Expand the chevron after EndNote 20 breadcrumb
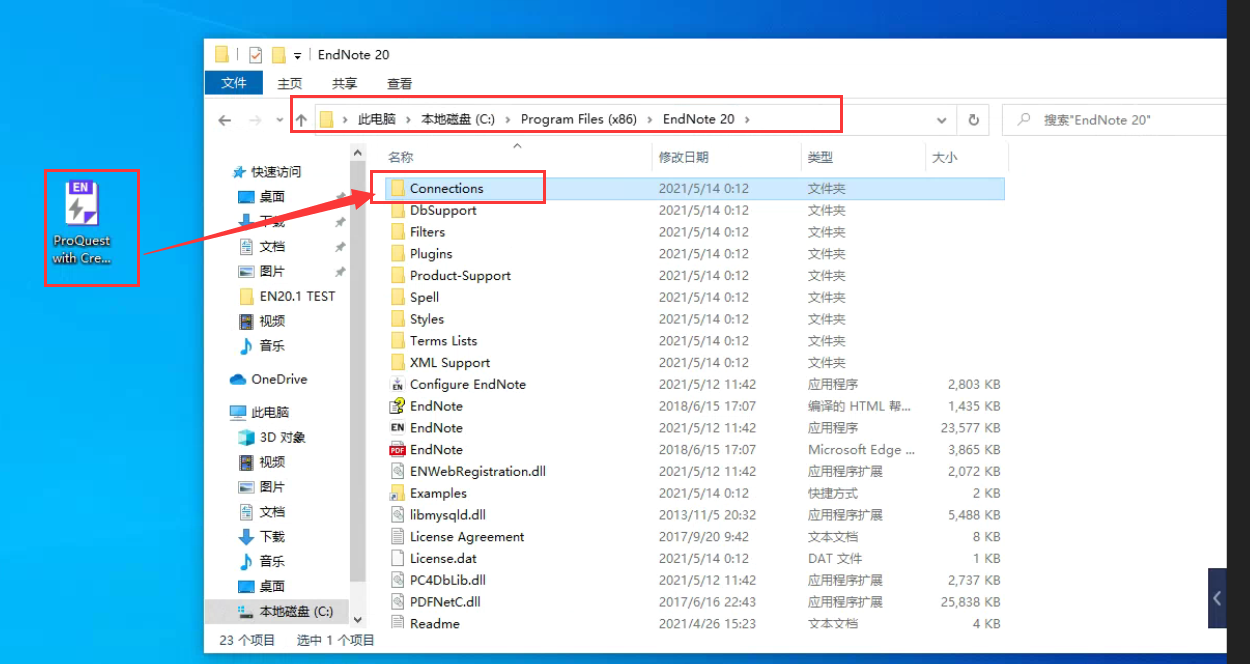Image resolution: width=1250 pixels, height=664 pixels. click(747, 119)
